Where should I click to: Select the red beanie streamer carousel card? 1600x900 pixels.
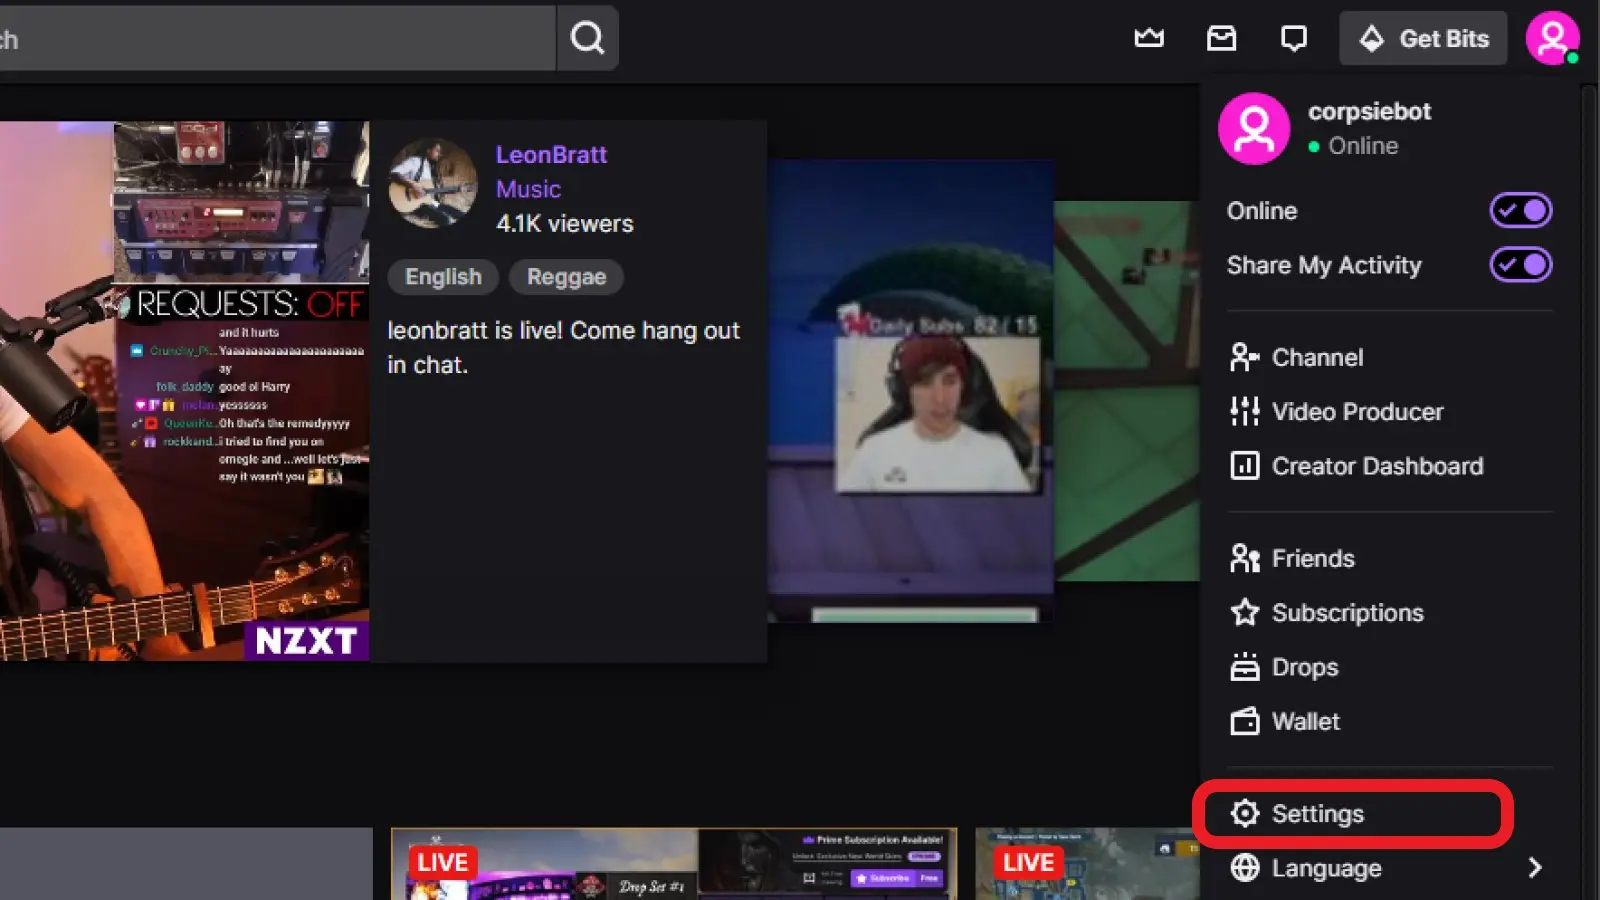pos(911,390)
